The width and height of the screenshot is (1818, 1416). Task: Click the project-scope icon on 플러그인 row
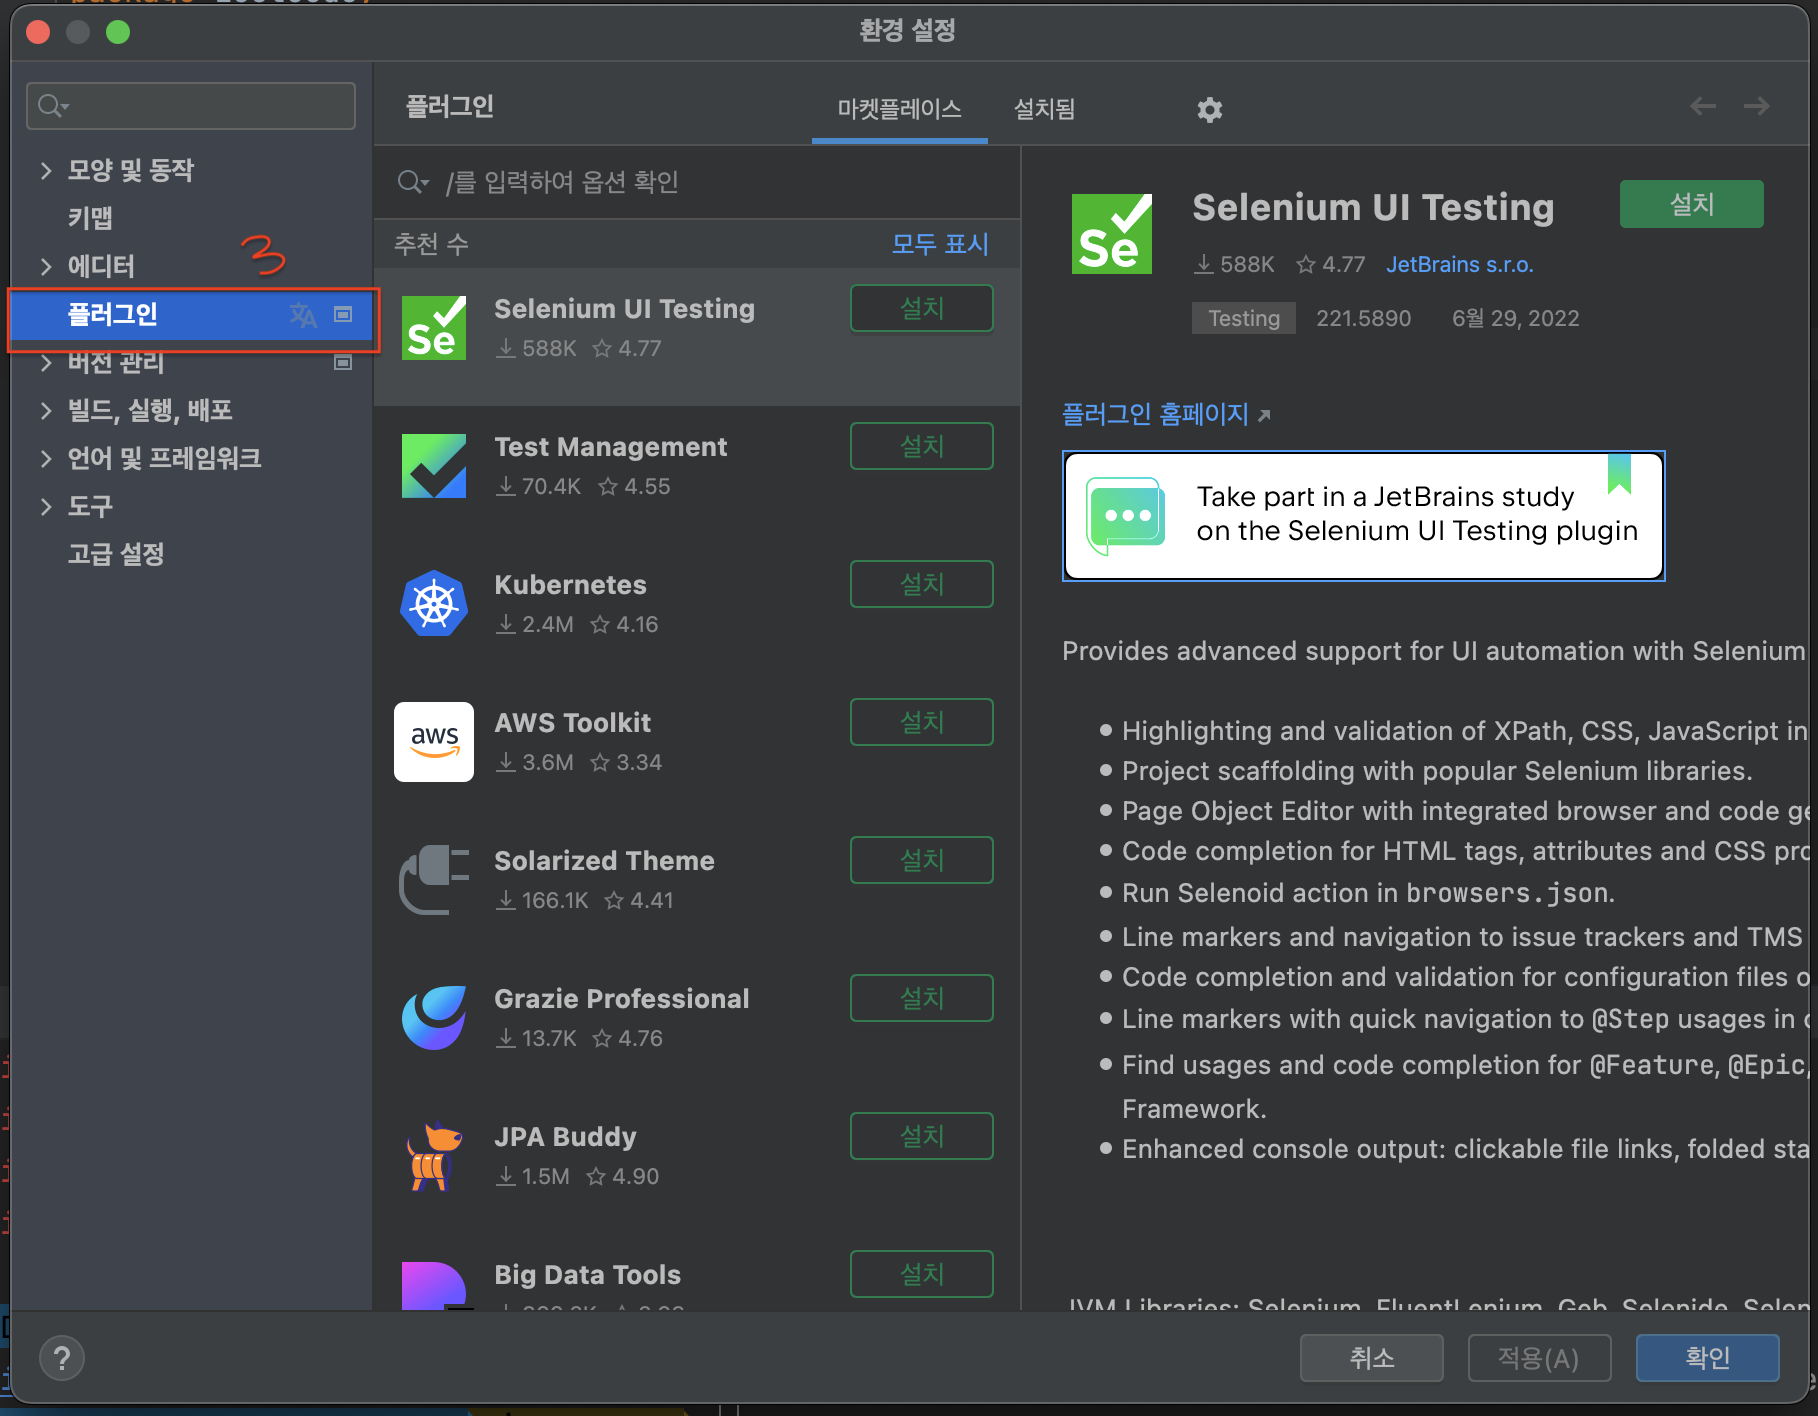pyautogui.click(x=343, y=315)
